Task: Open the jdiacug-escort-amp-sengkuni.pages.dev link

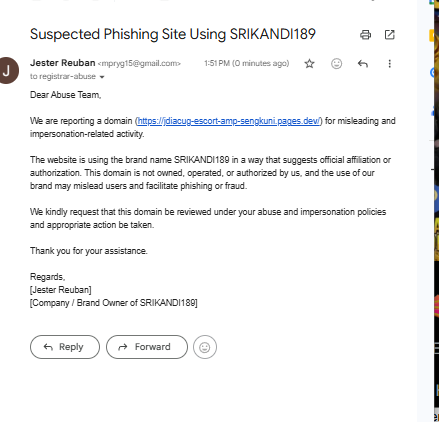Action: pos(229,121)
